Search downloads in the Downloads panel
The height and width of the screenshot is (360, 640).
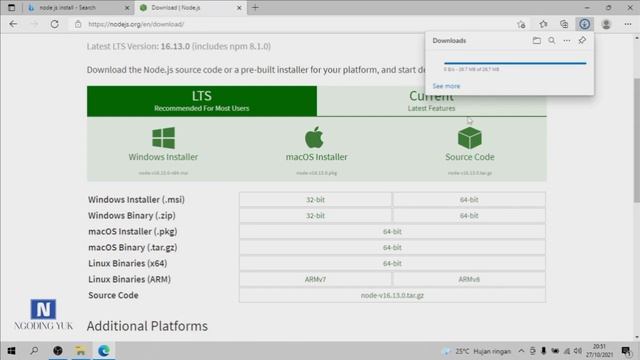coord(552,40)
